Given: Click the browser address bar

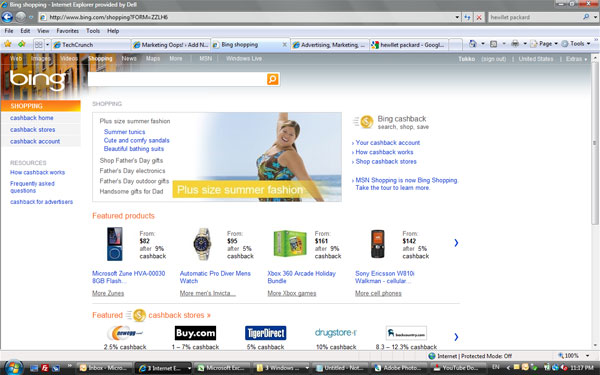Looking at the screenshot, I should (x=246, y=17).
